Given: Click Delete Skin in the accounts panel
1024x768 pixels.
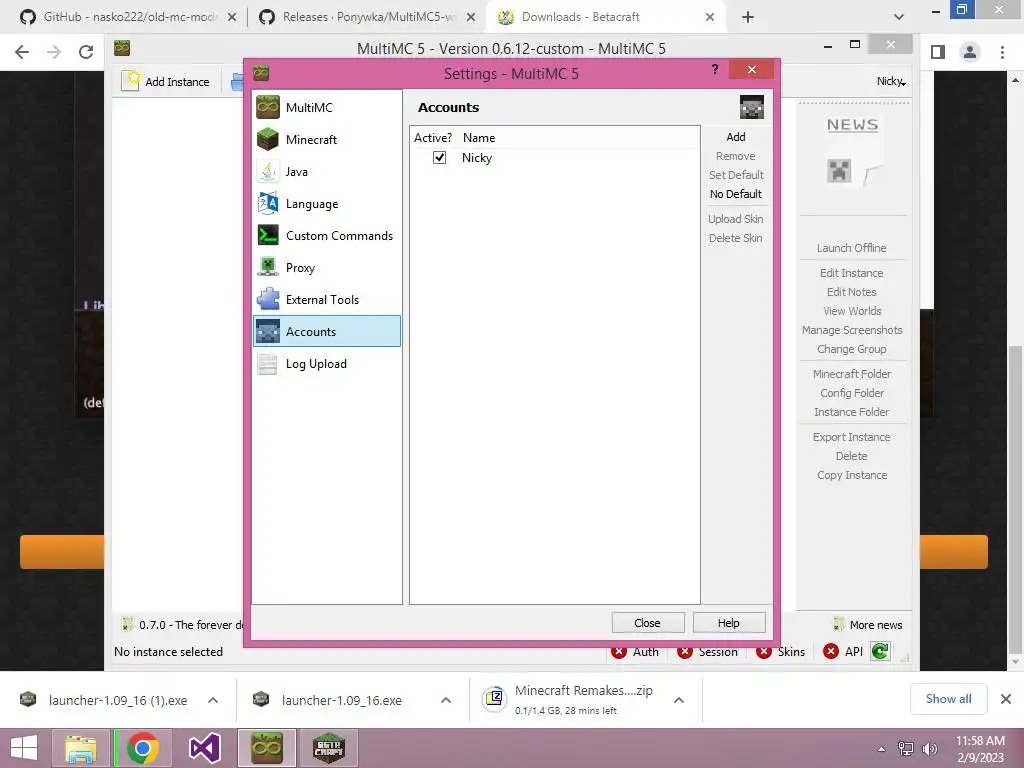Looking at the screenshot, I should pos(735,238).
